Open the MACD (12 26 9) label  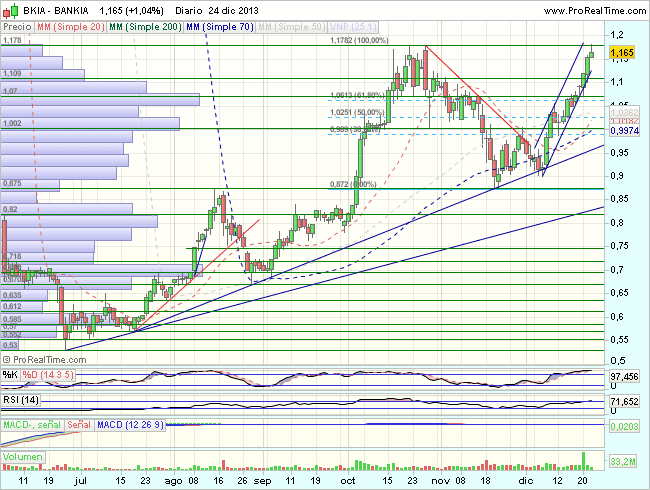pyautogui.click(x=130, y=425)
